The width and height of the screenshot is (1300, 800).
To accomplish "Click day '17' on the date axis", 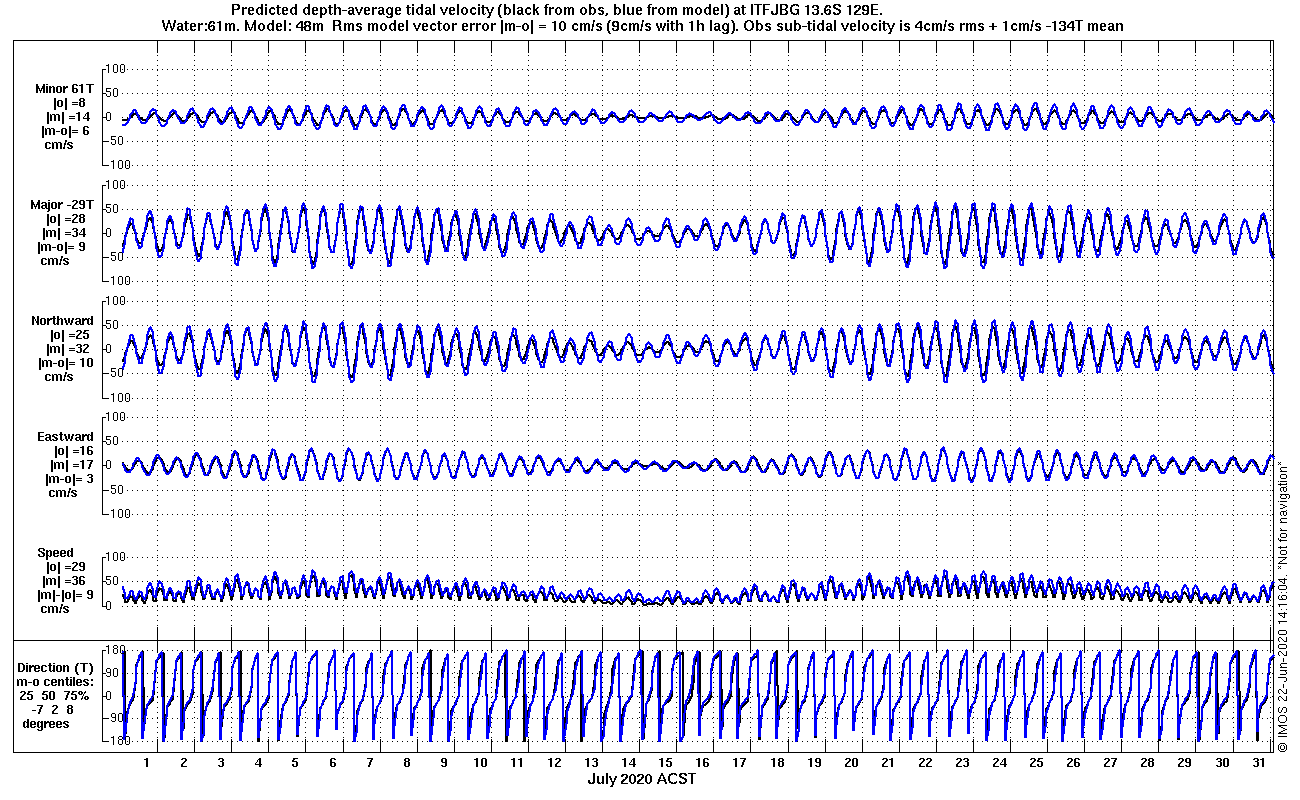I will point(740,763).
